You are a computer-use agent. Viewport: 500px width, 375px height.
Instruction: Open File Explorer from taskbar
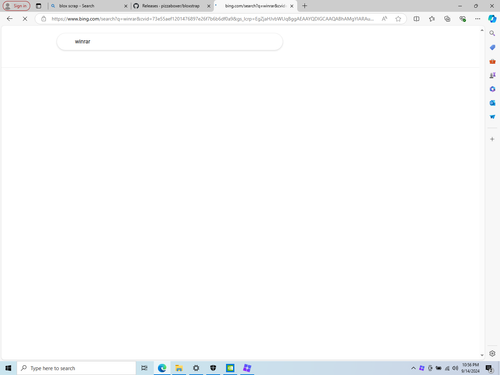[x=179, y=368]
